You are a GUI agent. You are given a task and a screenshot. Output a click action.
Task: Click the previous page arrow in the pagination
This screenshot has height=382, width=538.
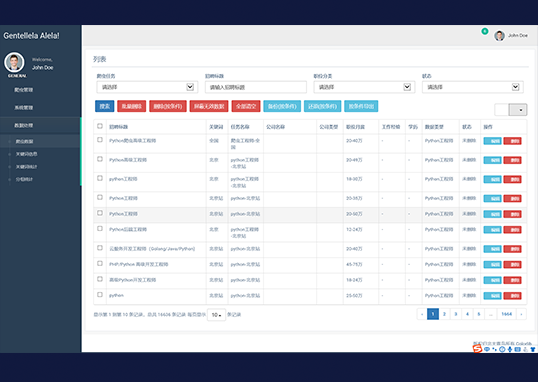point(422,314)
